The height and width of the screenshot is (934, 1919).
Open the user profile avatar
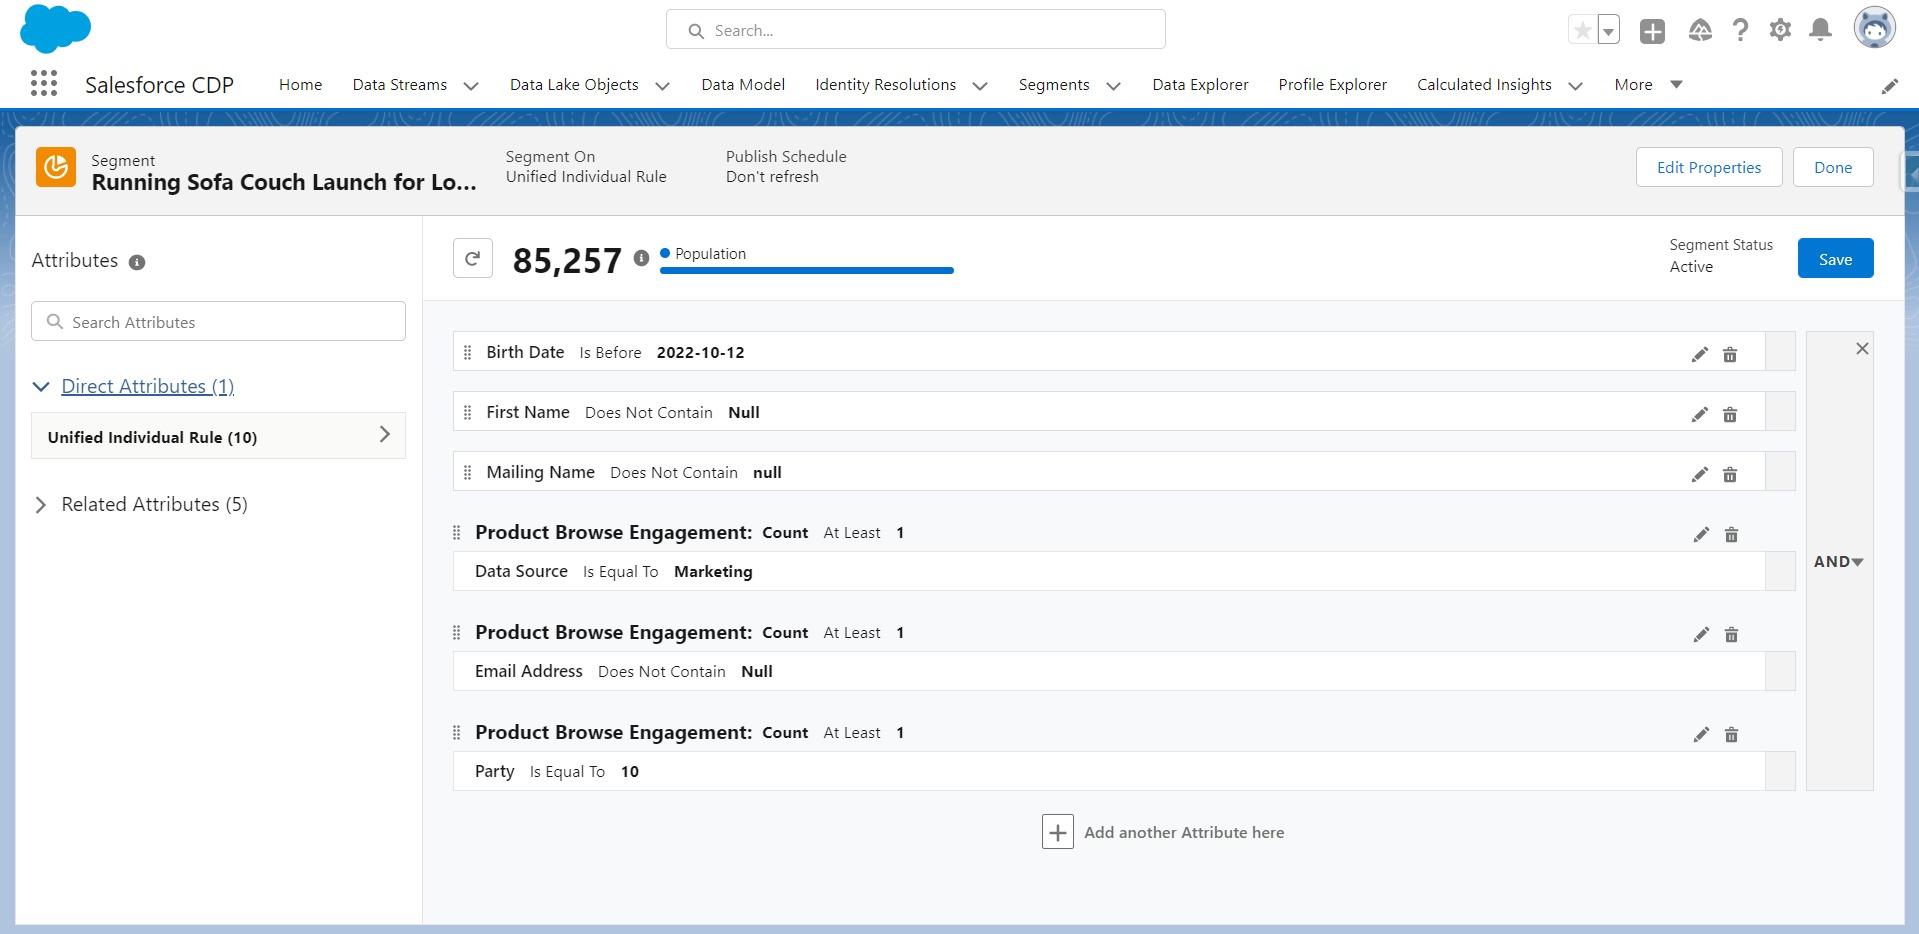click(x=1874, y=28)
